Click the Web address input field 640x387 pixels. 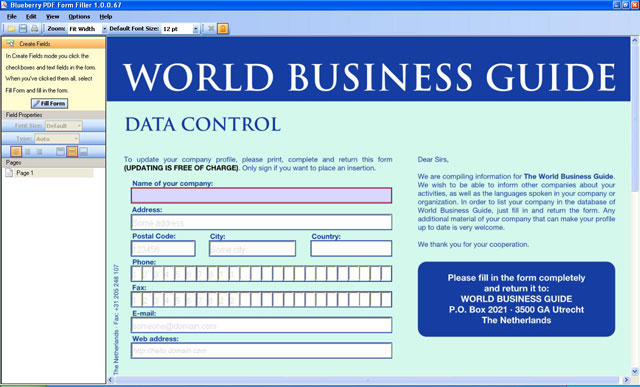pos(261,351)
